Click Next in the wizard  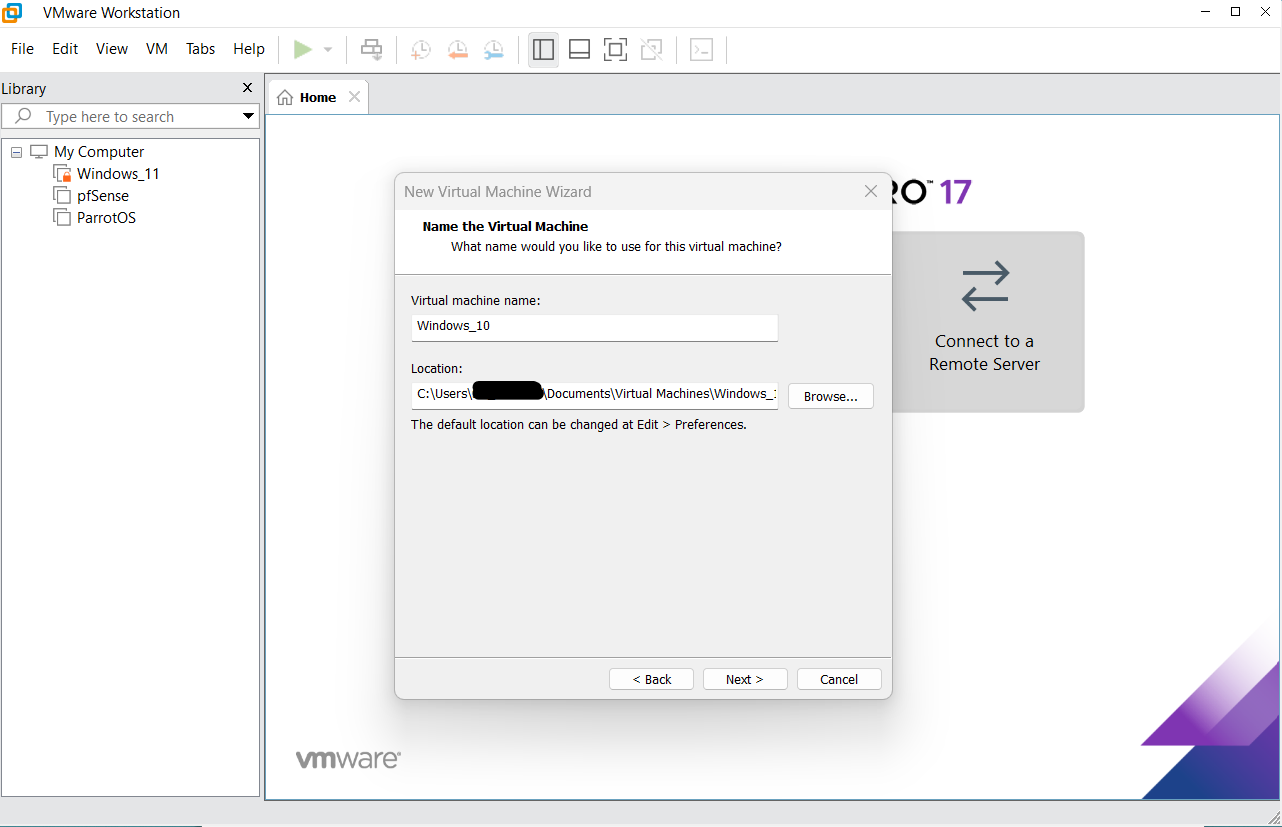click(x=745, y=679)
